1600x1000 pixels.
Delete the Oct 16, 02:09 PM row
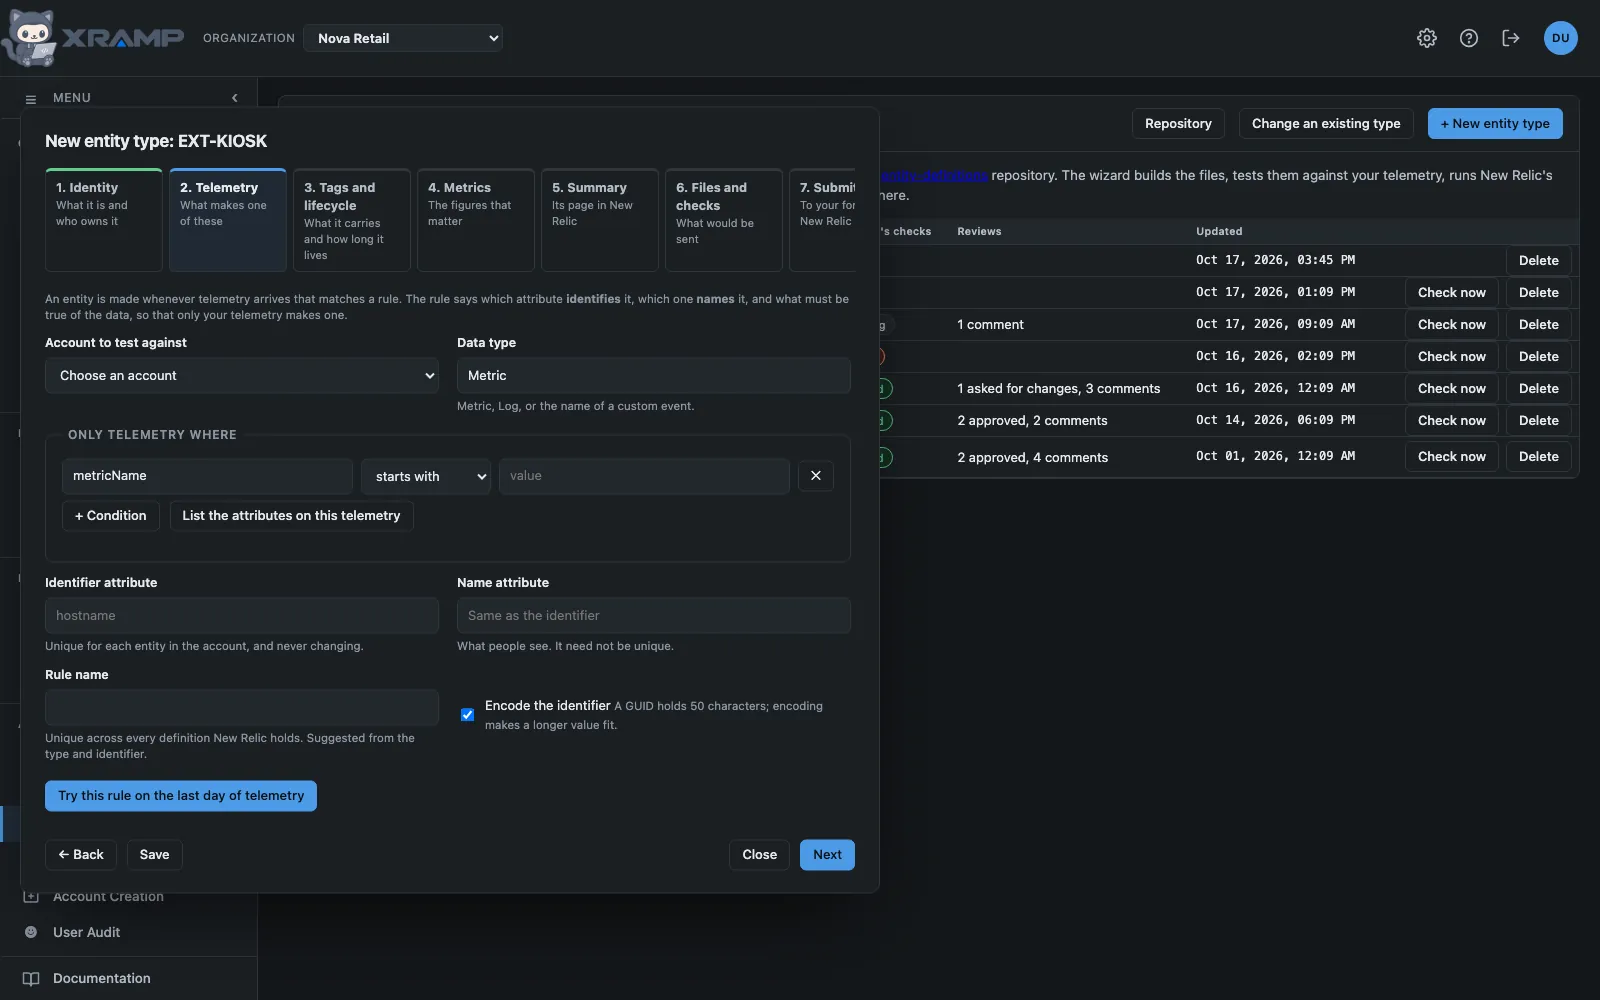pyautogui.click(x=1539, y=357)
